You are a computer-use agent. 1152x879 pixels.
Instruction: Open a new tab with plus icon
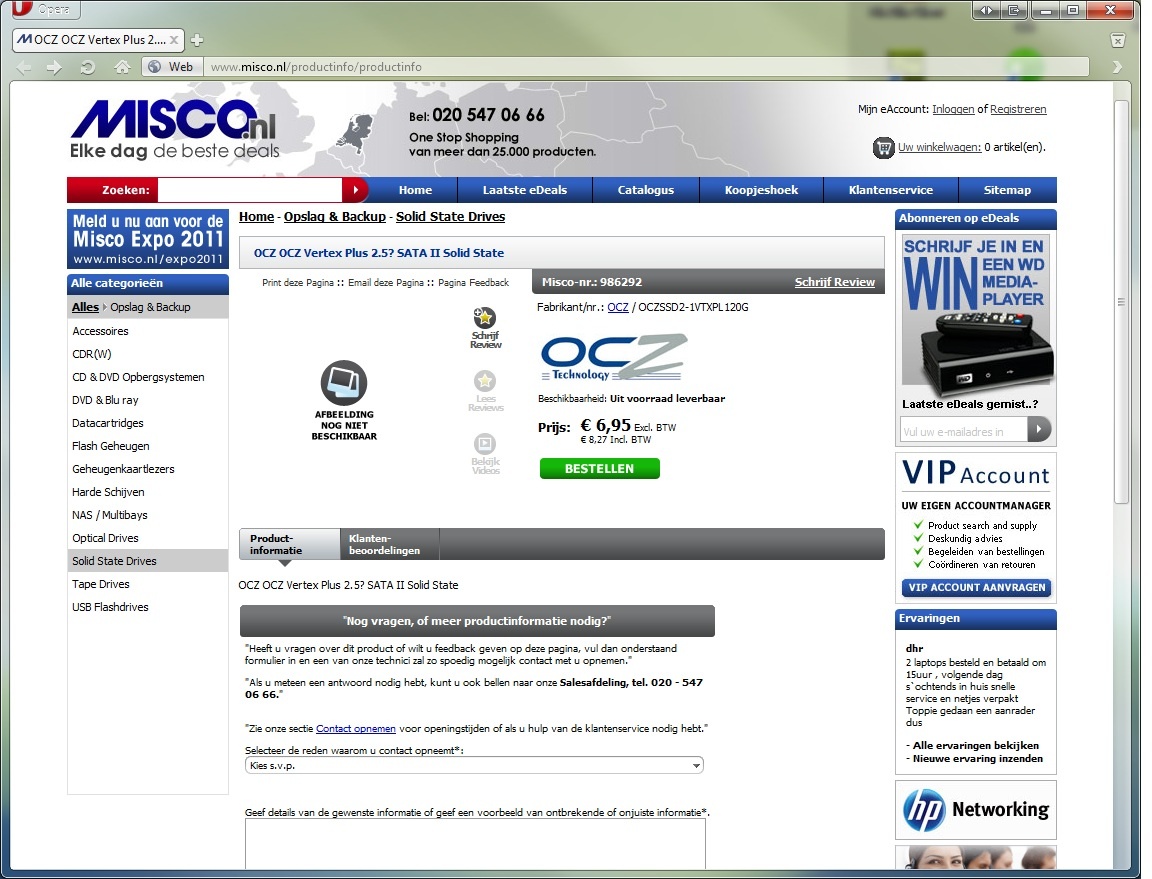197,40
